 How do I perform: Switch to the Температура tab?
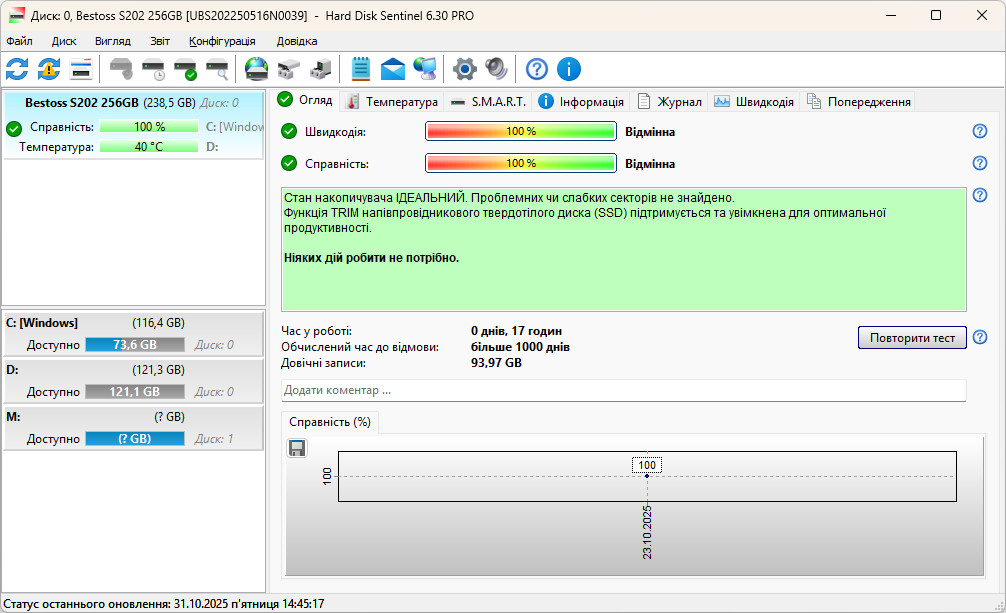[392, 101]
